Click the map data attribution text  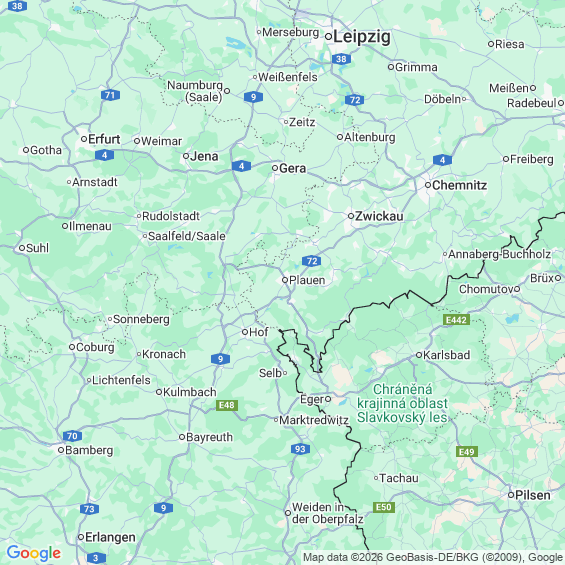pyautogui.click(x=433, y=557)
